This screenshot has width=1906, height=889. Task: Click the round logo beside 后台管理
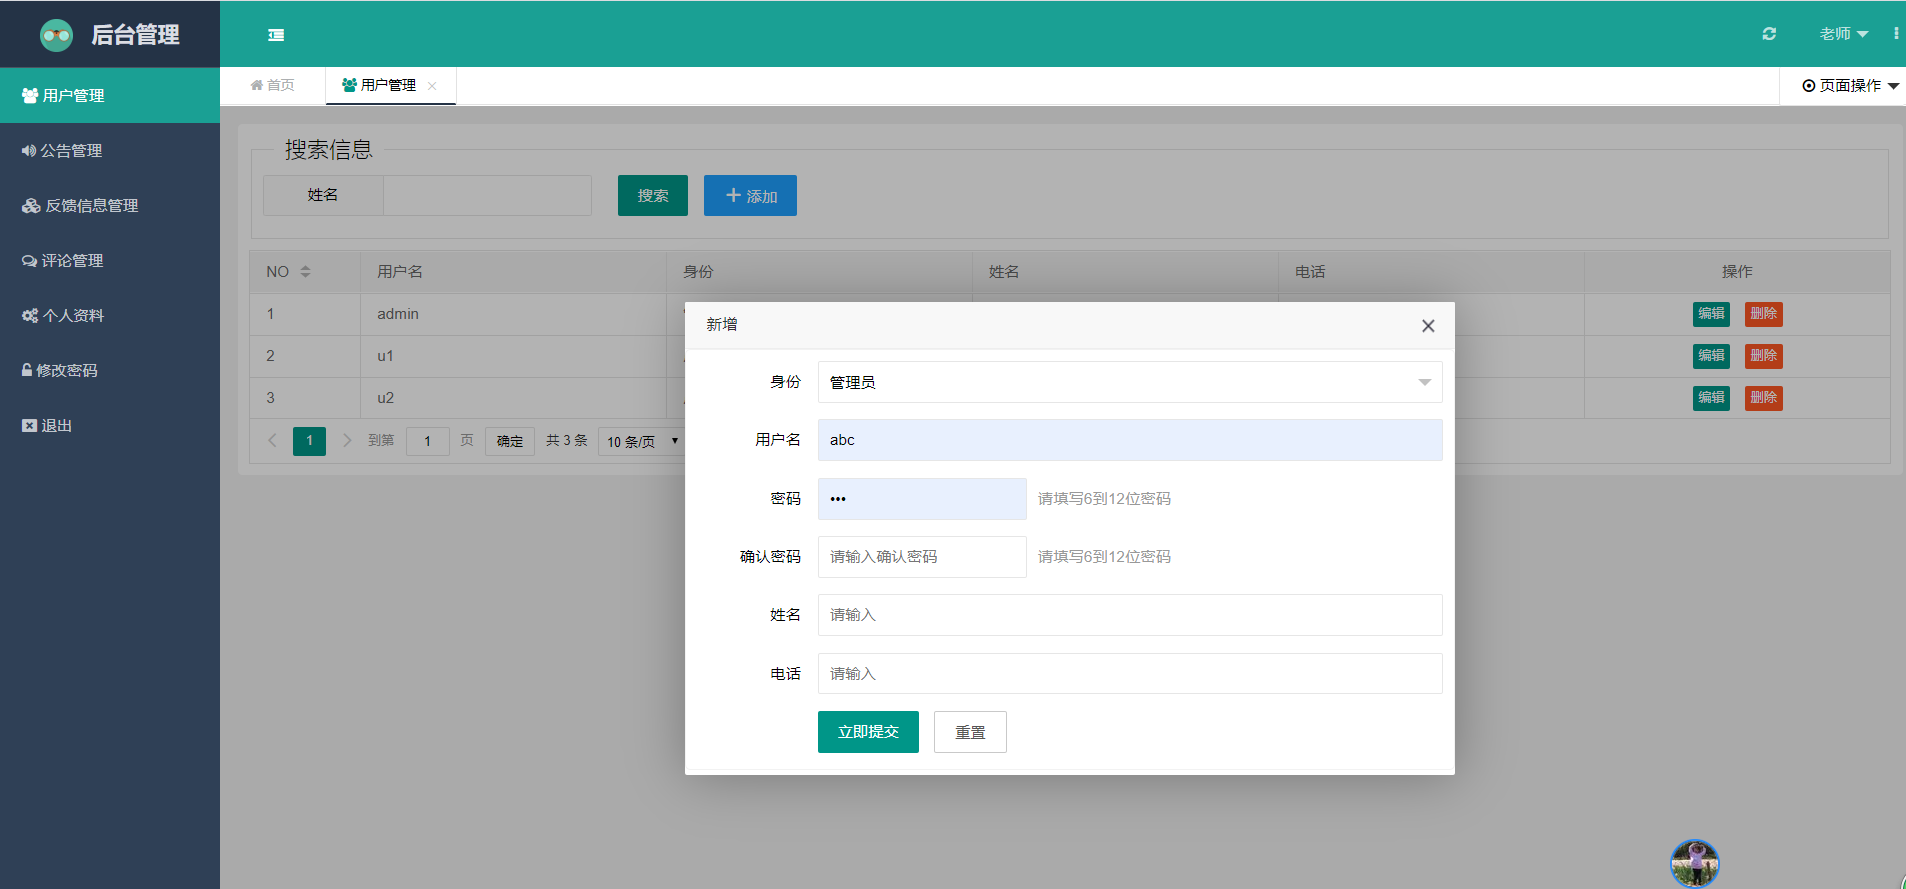pos(56,35)
